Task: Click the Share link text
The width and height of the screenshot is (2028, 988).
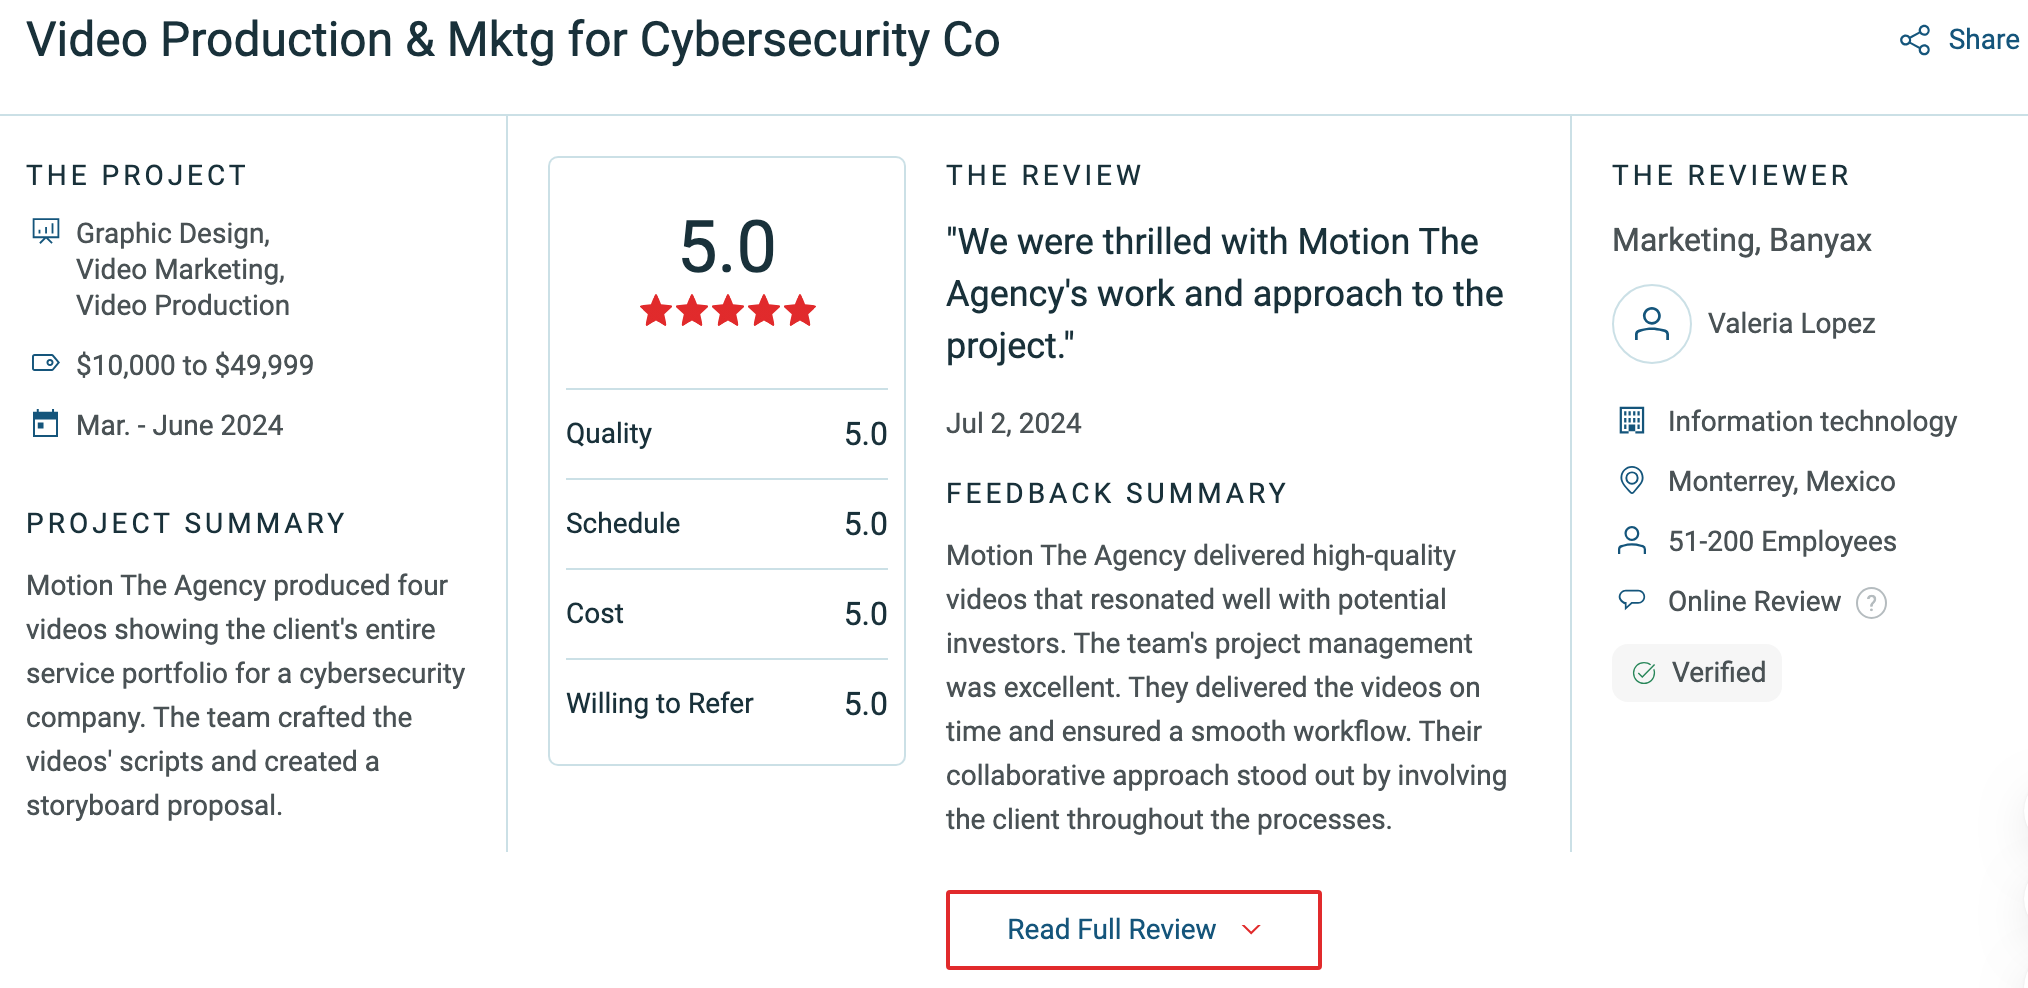Action: [1983, 40]
